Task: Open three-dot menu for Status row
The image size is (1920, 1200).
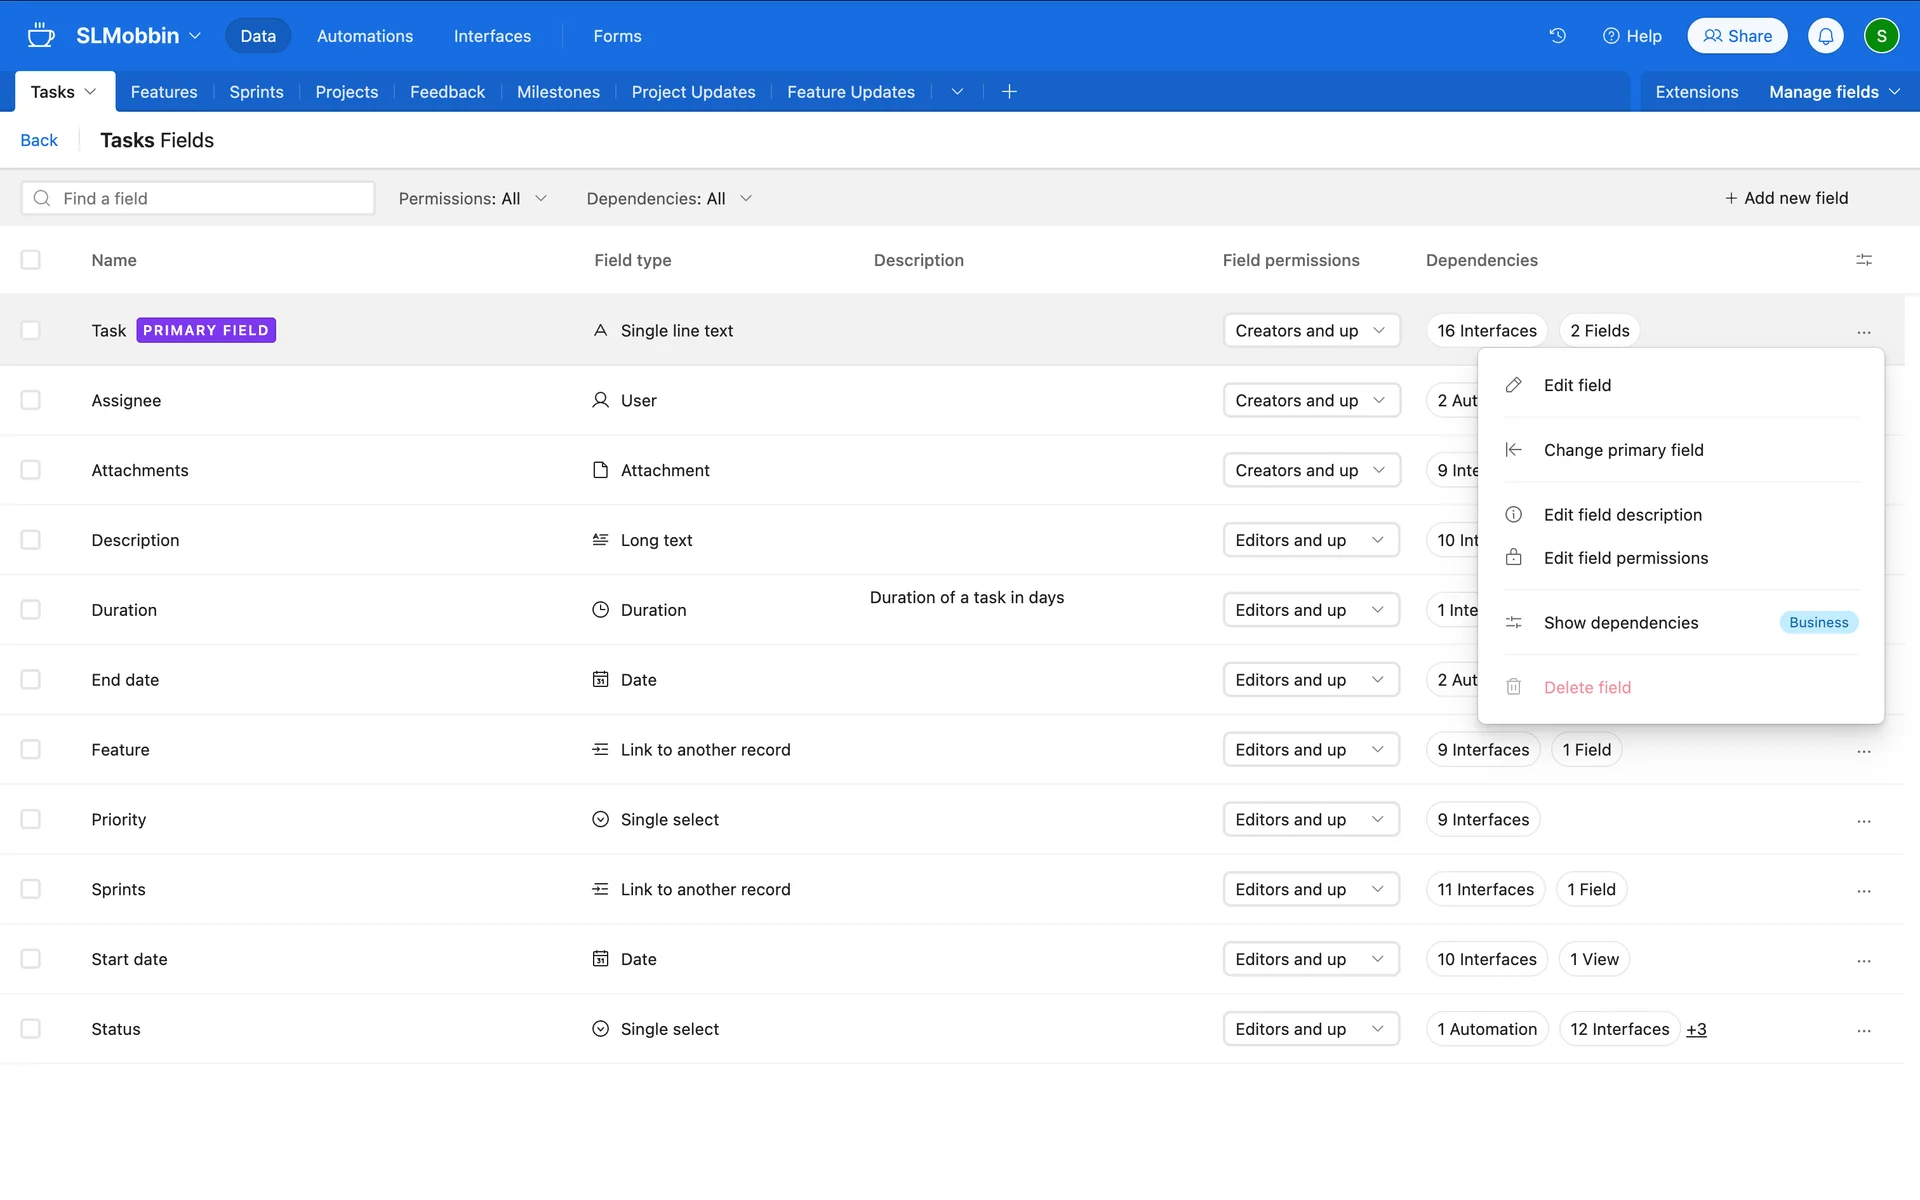Action: coord(1863,1030)
